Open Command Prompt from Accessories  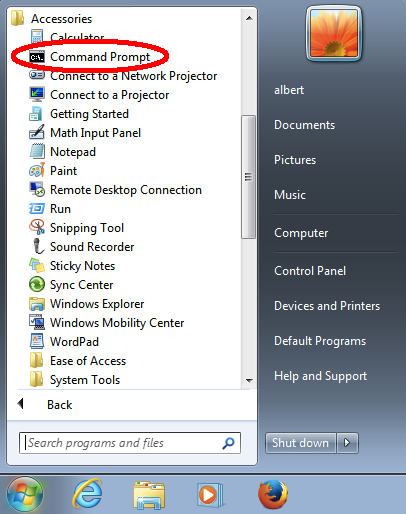point(90,57)
